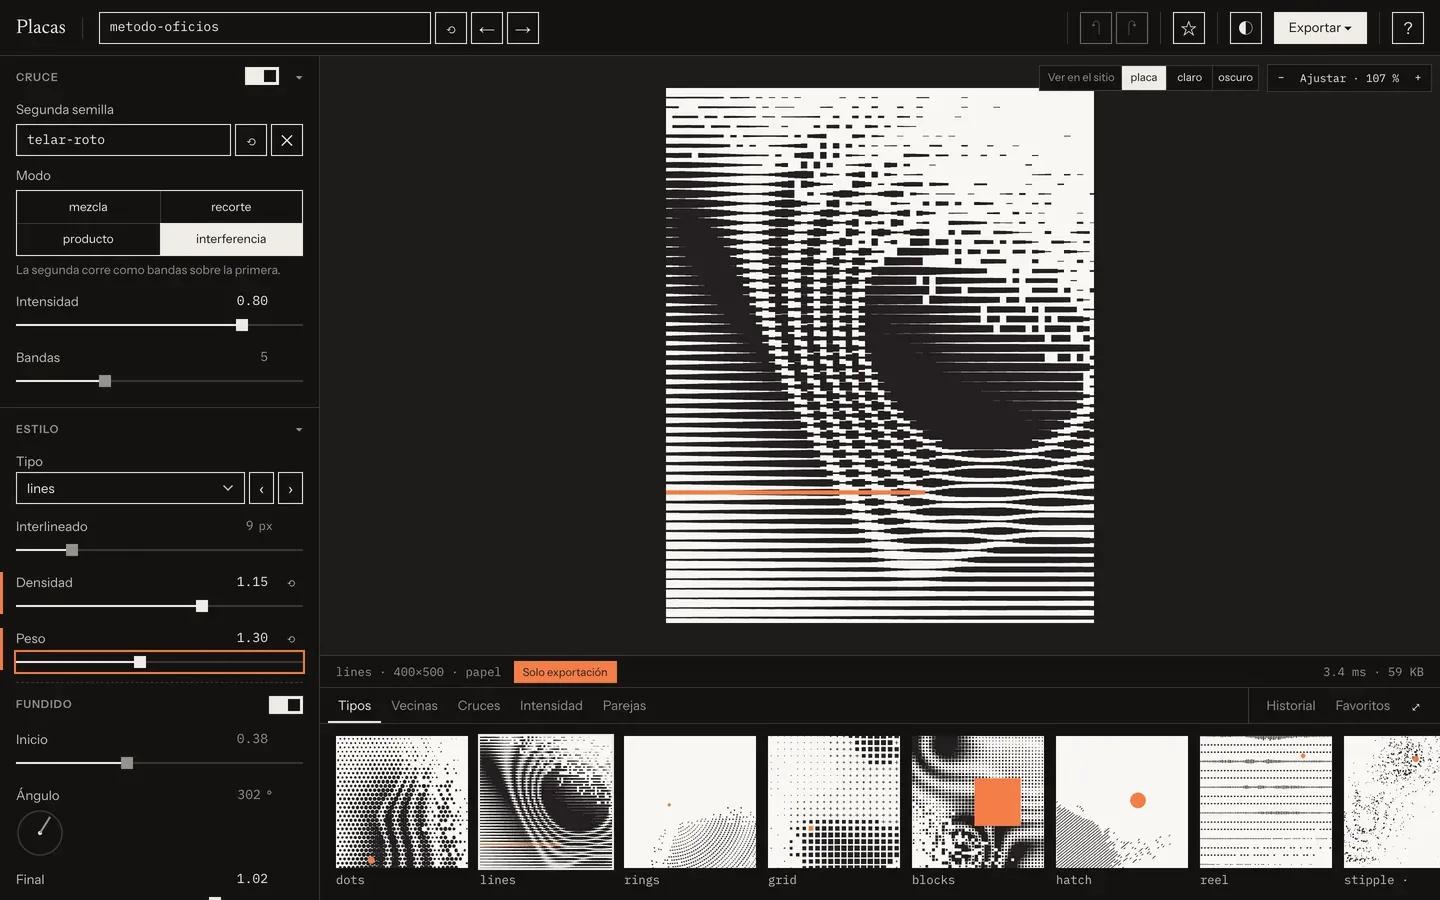Click the Favoritos tab
The height and width of the screenshot is (900, 1440).
coord(1363,706)
